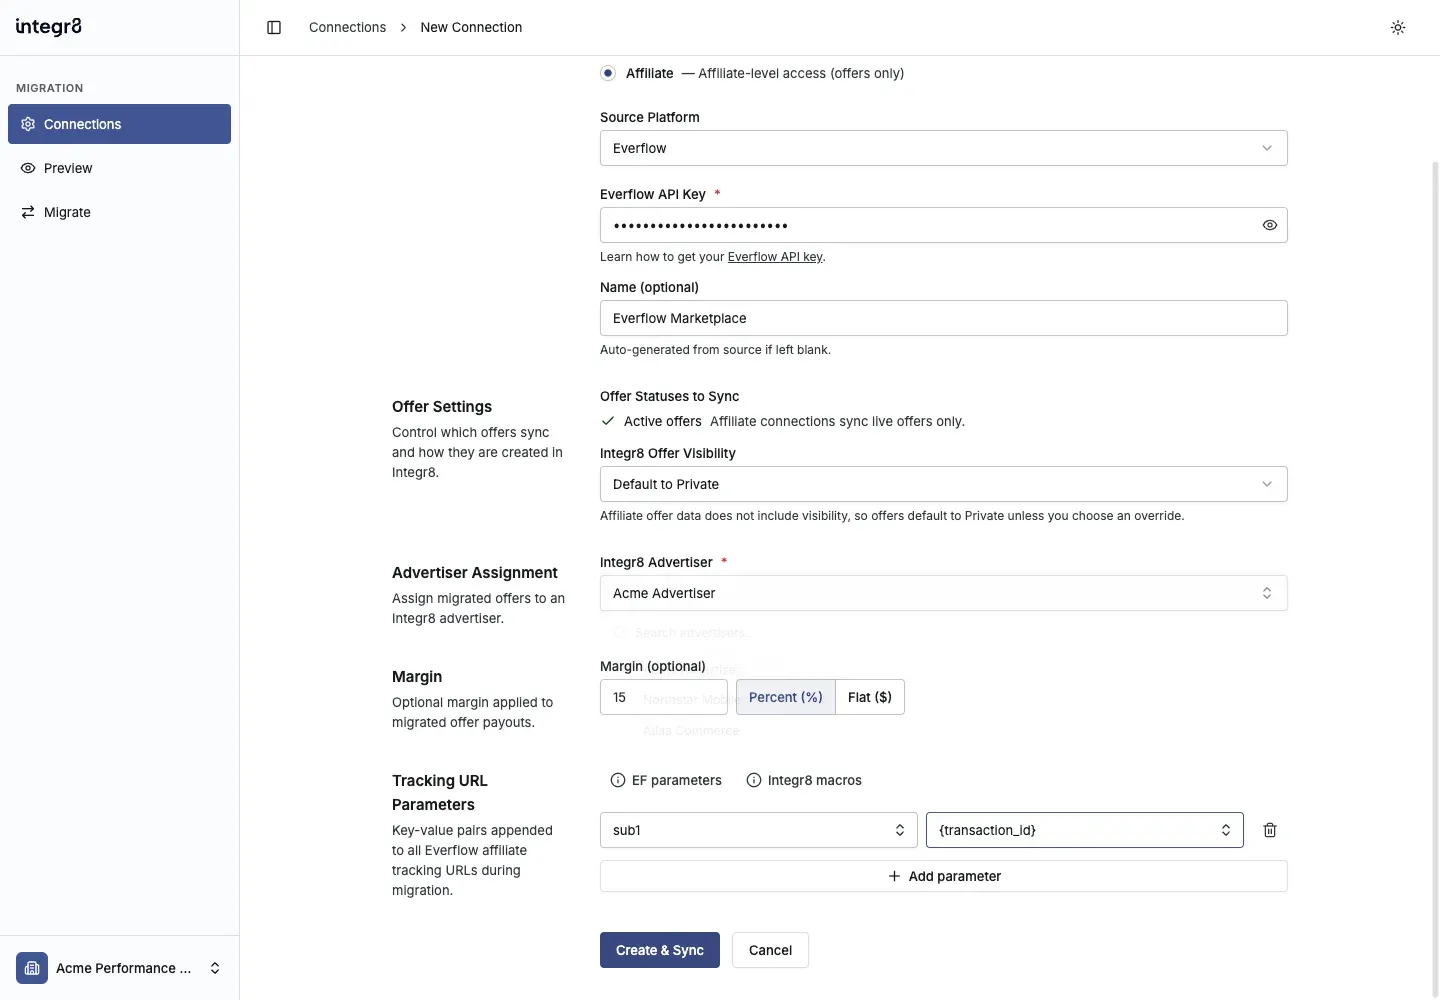The image size is (1440, 1000).
Task: Open the sub1 parameter key dropdown
Action: point(759,830)
